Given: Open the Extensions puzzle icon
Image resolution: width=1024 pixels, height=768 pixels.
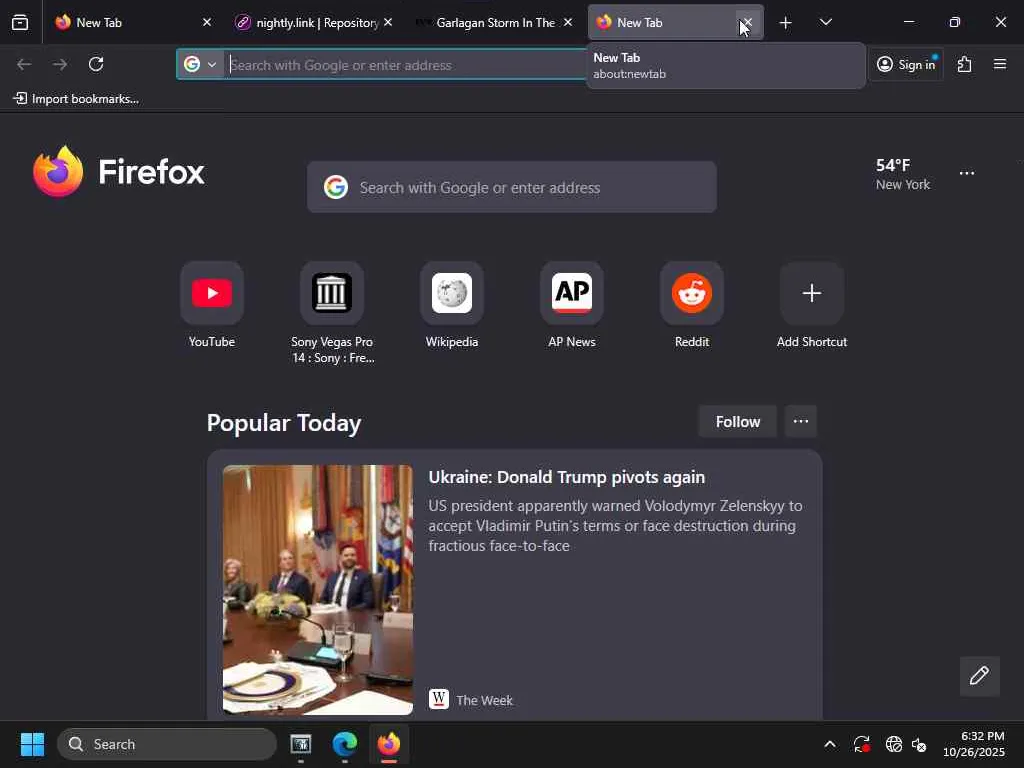Looking at the screenshot, I should pos(965,64).
